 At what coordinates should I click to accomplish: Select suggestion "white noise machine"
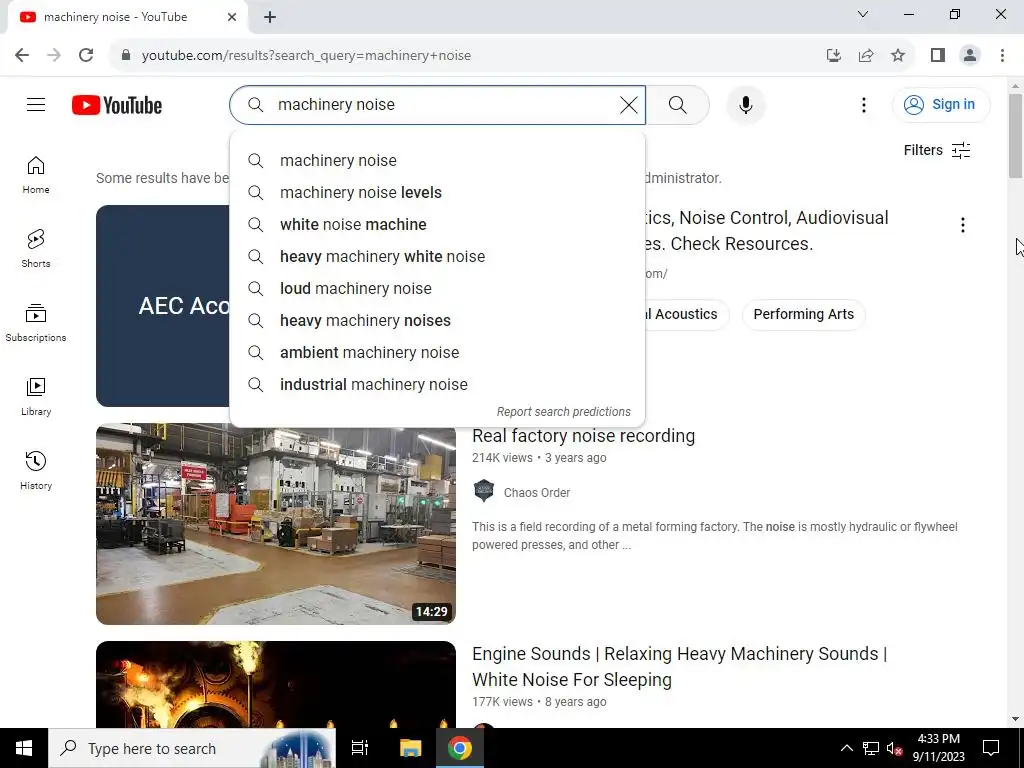click(437, 225)
